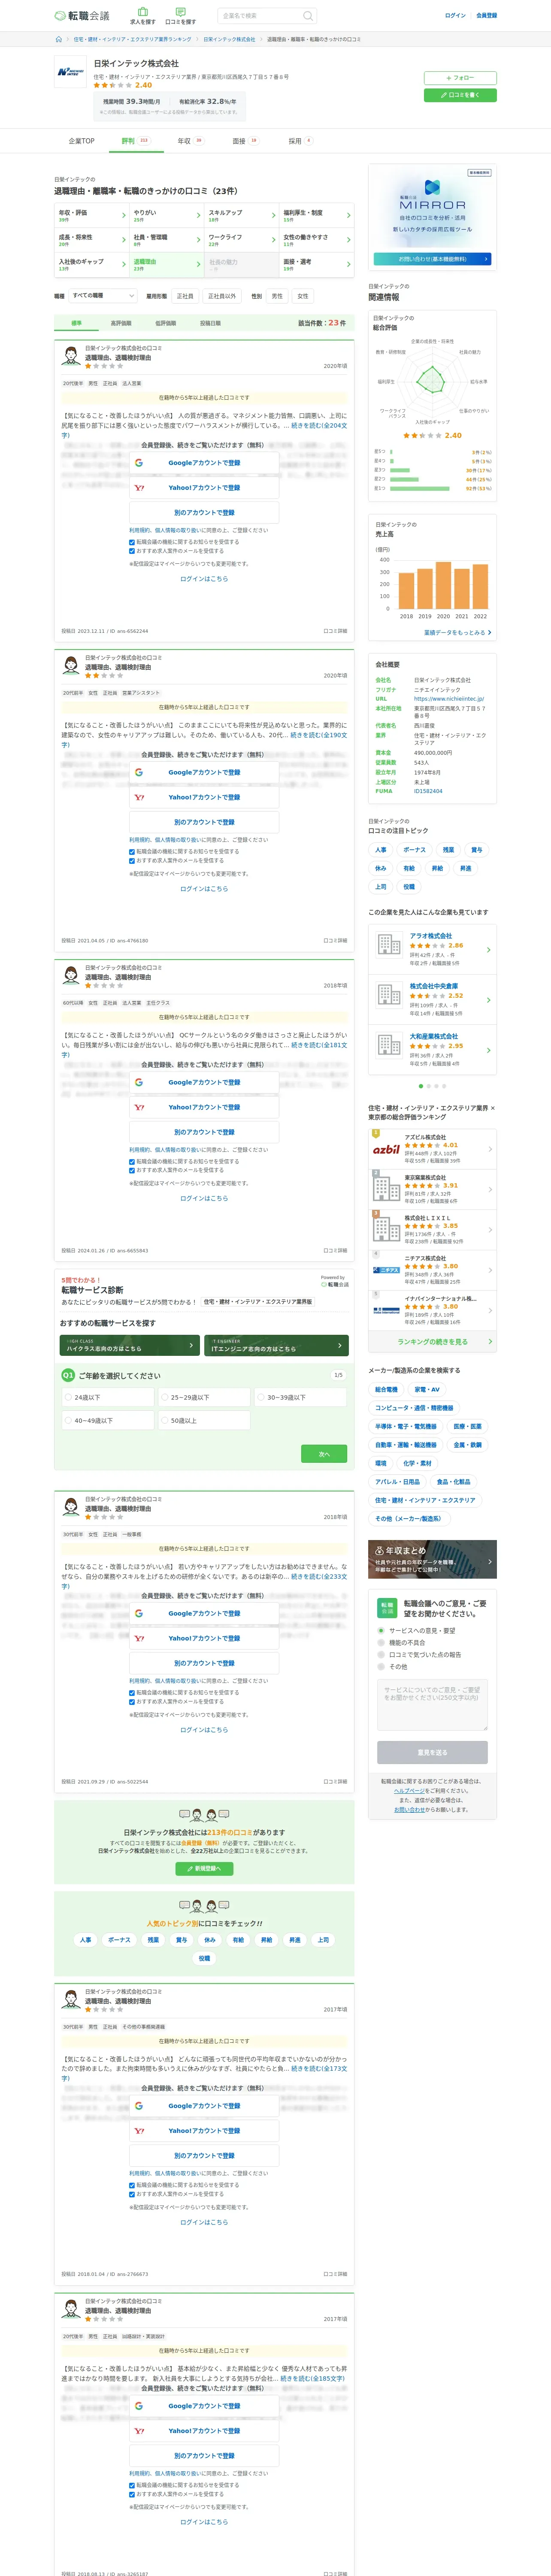
Task: Switch to 面接 tab
Action: pos(245,141)
